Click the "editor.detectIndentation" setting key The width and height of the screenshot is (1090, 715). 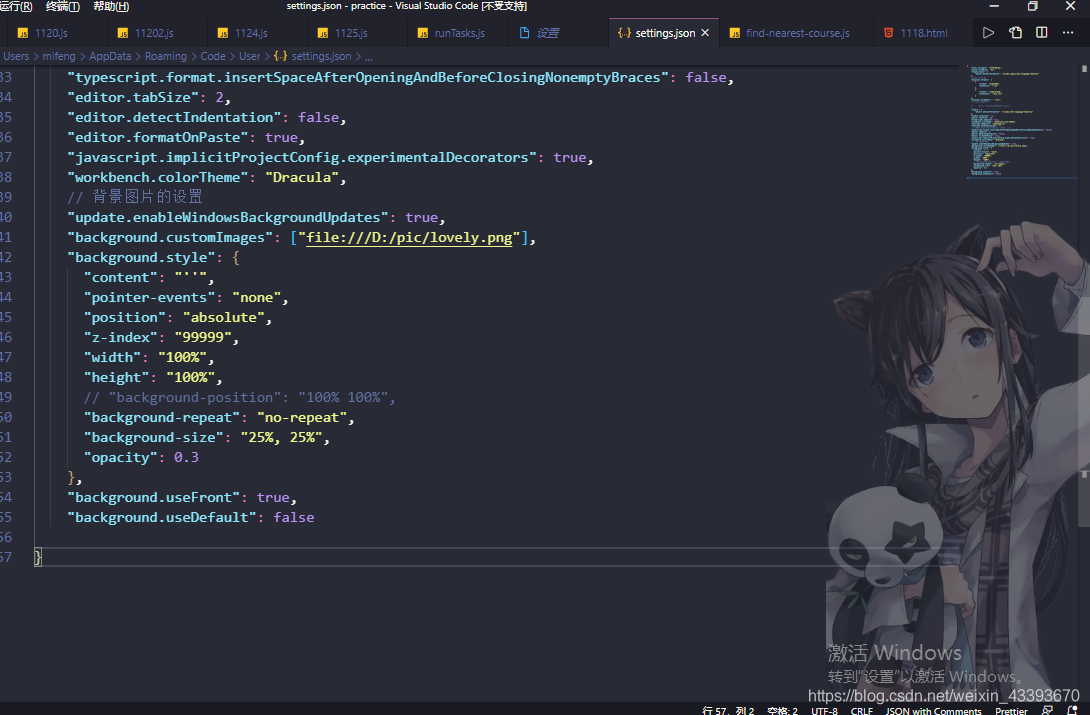174,117
